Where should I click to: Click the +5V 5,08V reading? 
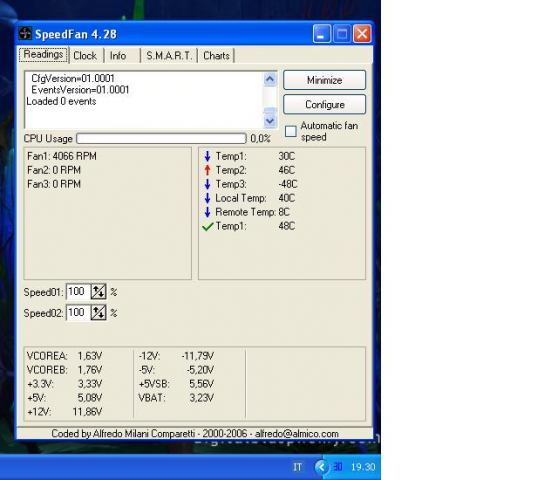pos(64,397)
